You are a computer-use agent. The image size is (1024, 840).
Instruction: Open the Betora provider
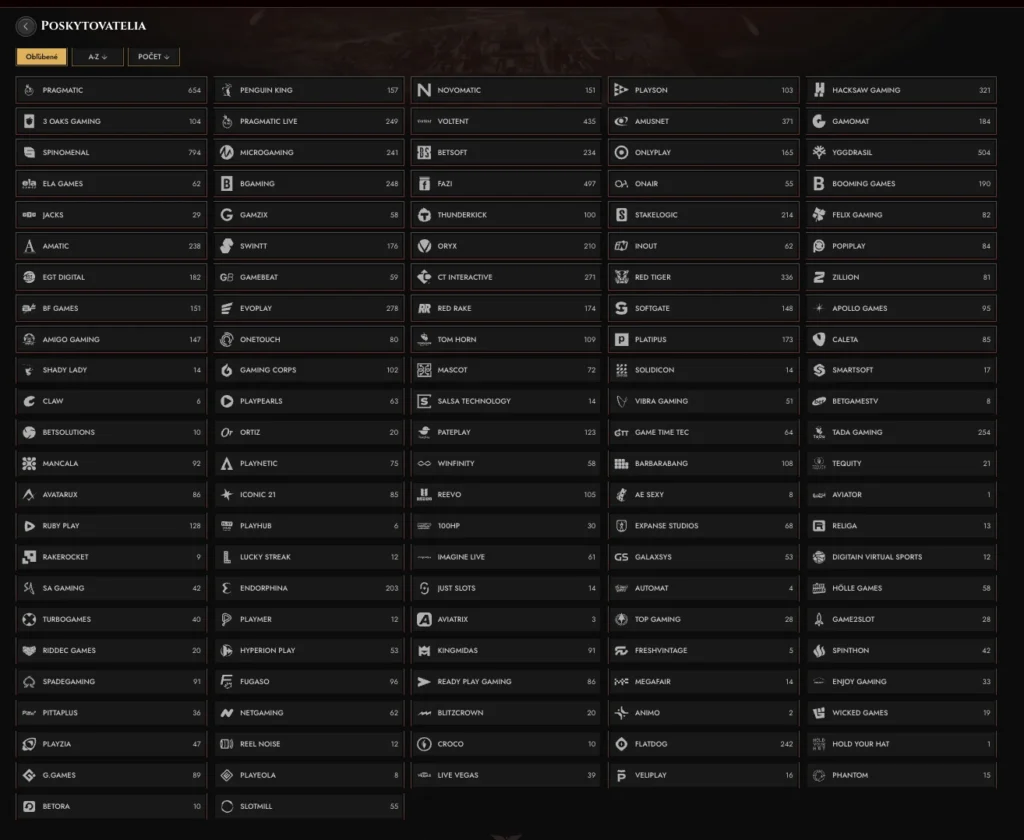[111, 806]
